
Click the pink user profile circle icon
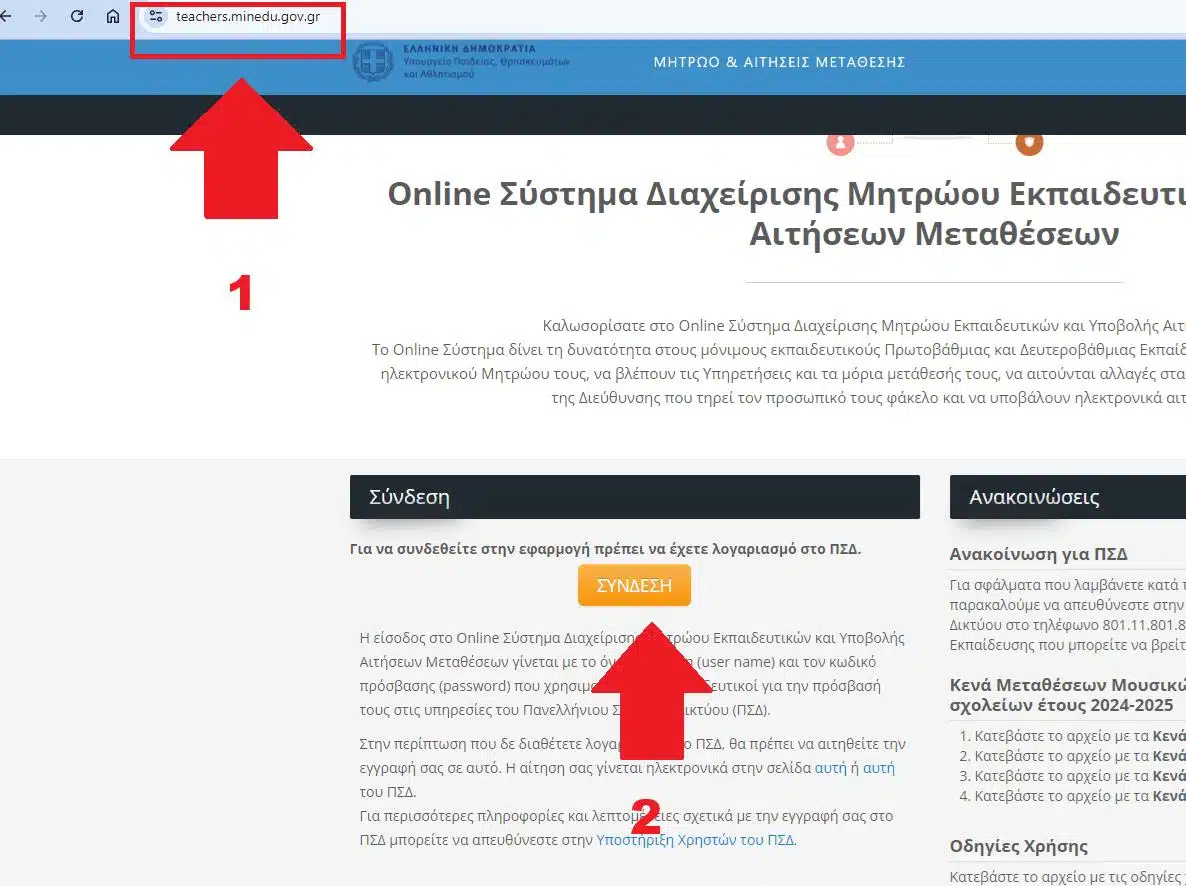(840, 143)
